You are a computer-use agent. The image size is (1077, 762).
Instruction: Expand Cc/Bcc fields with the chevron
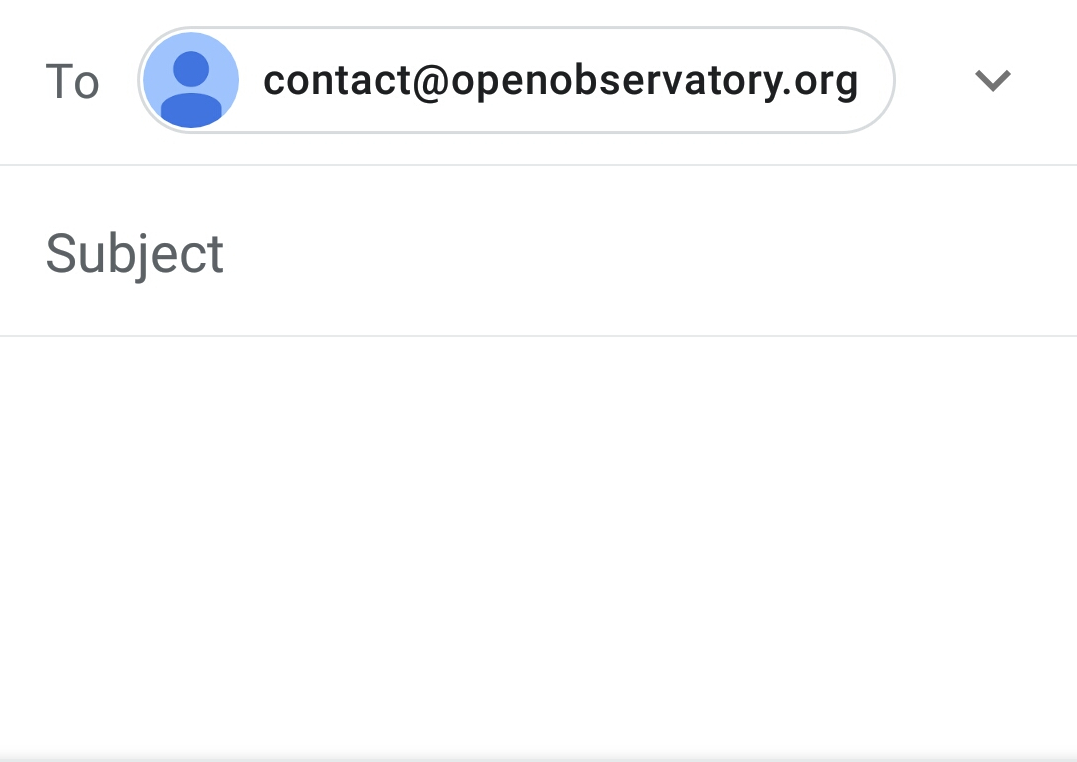tap(993, 81)
